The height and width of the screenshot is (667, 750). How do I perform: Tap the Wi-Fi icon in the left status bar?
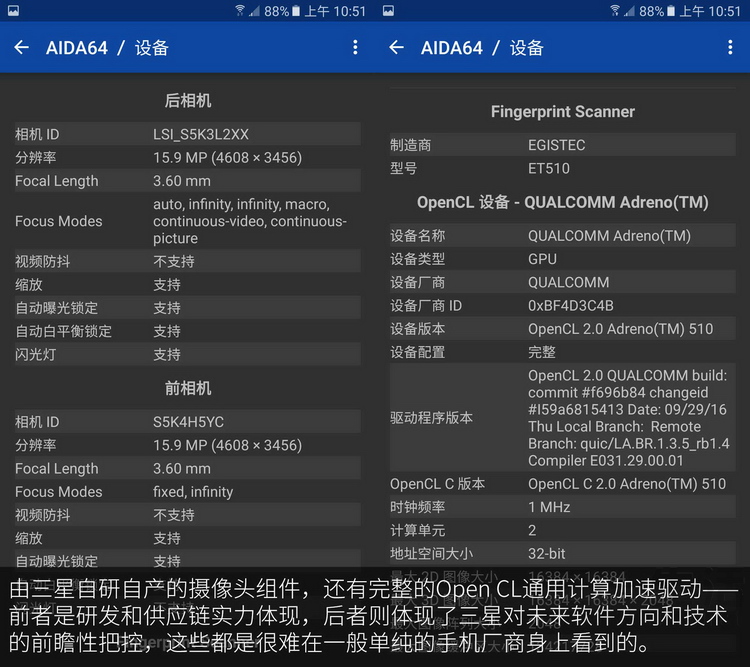click(240, 10)
